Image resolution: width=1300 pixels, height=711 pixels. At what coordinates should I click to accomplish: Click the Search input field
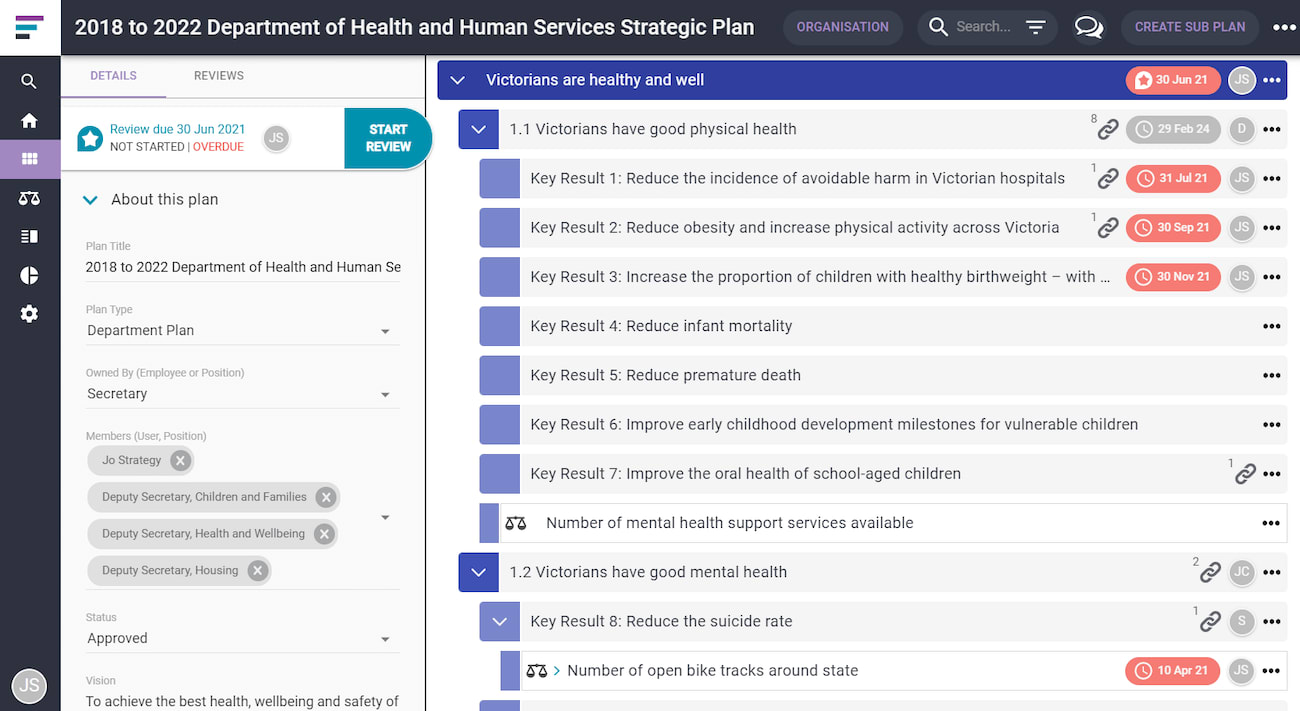(x=984, y=27)
